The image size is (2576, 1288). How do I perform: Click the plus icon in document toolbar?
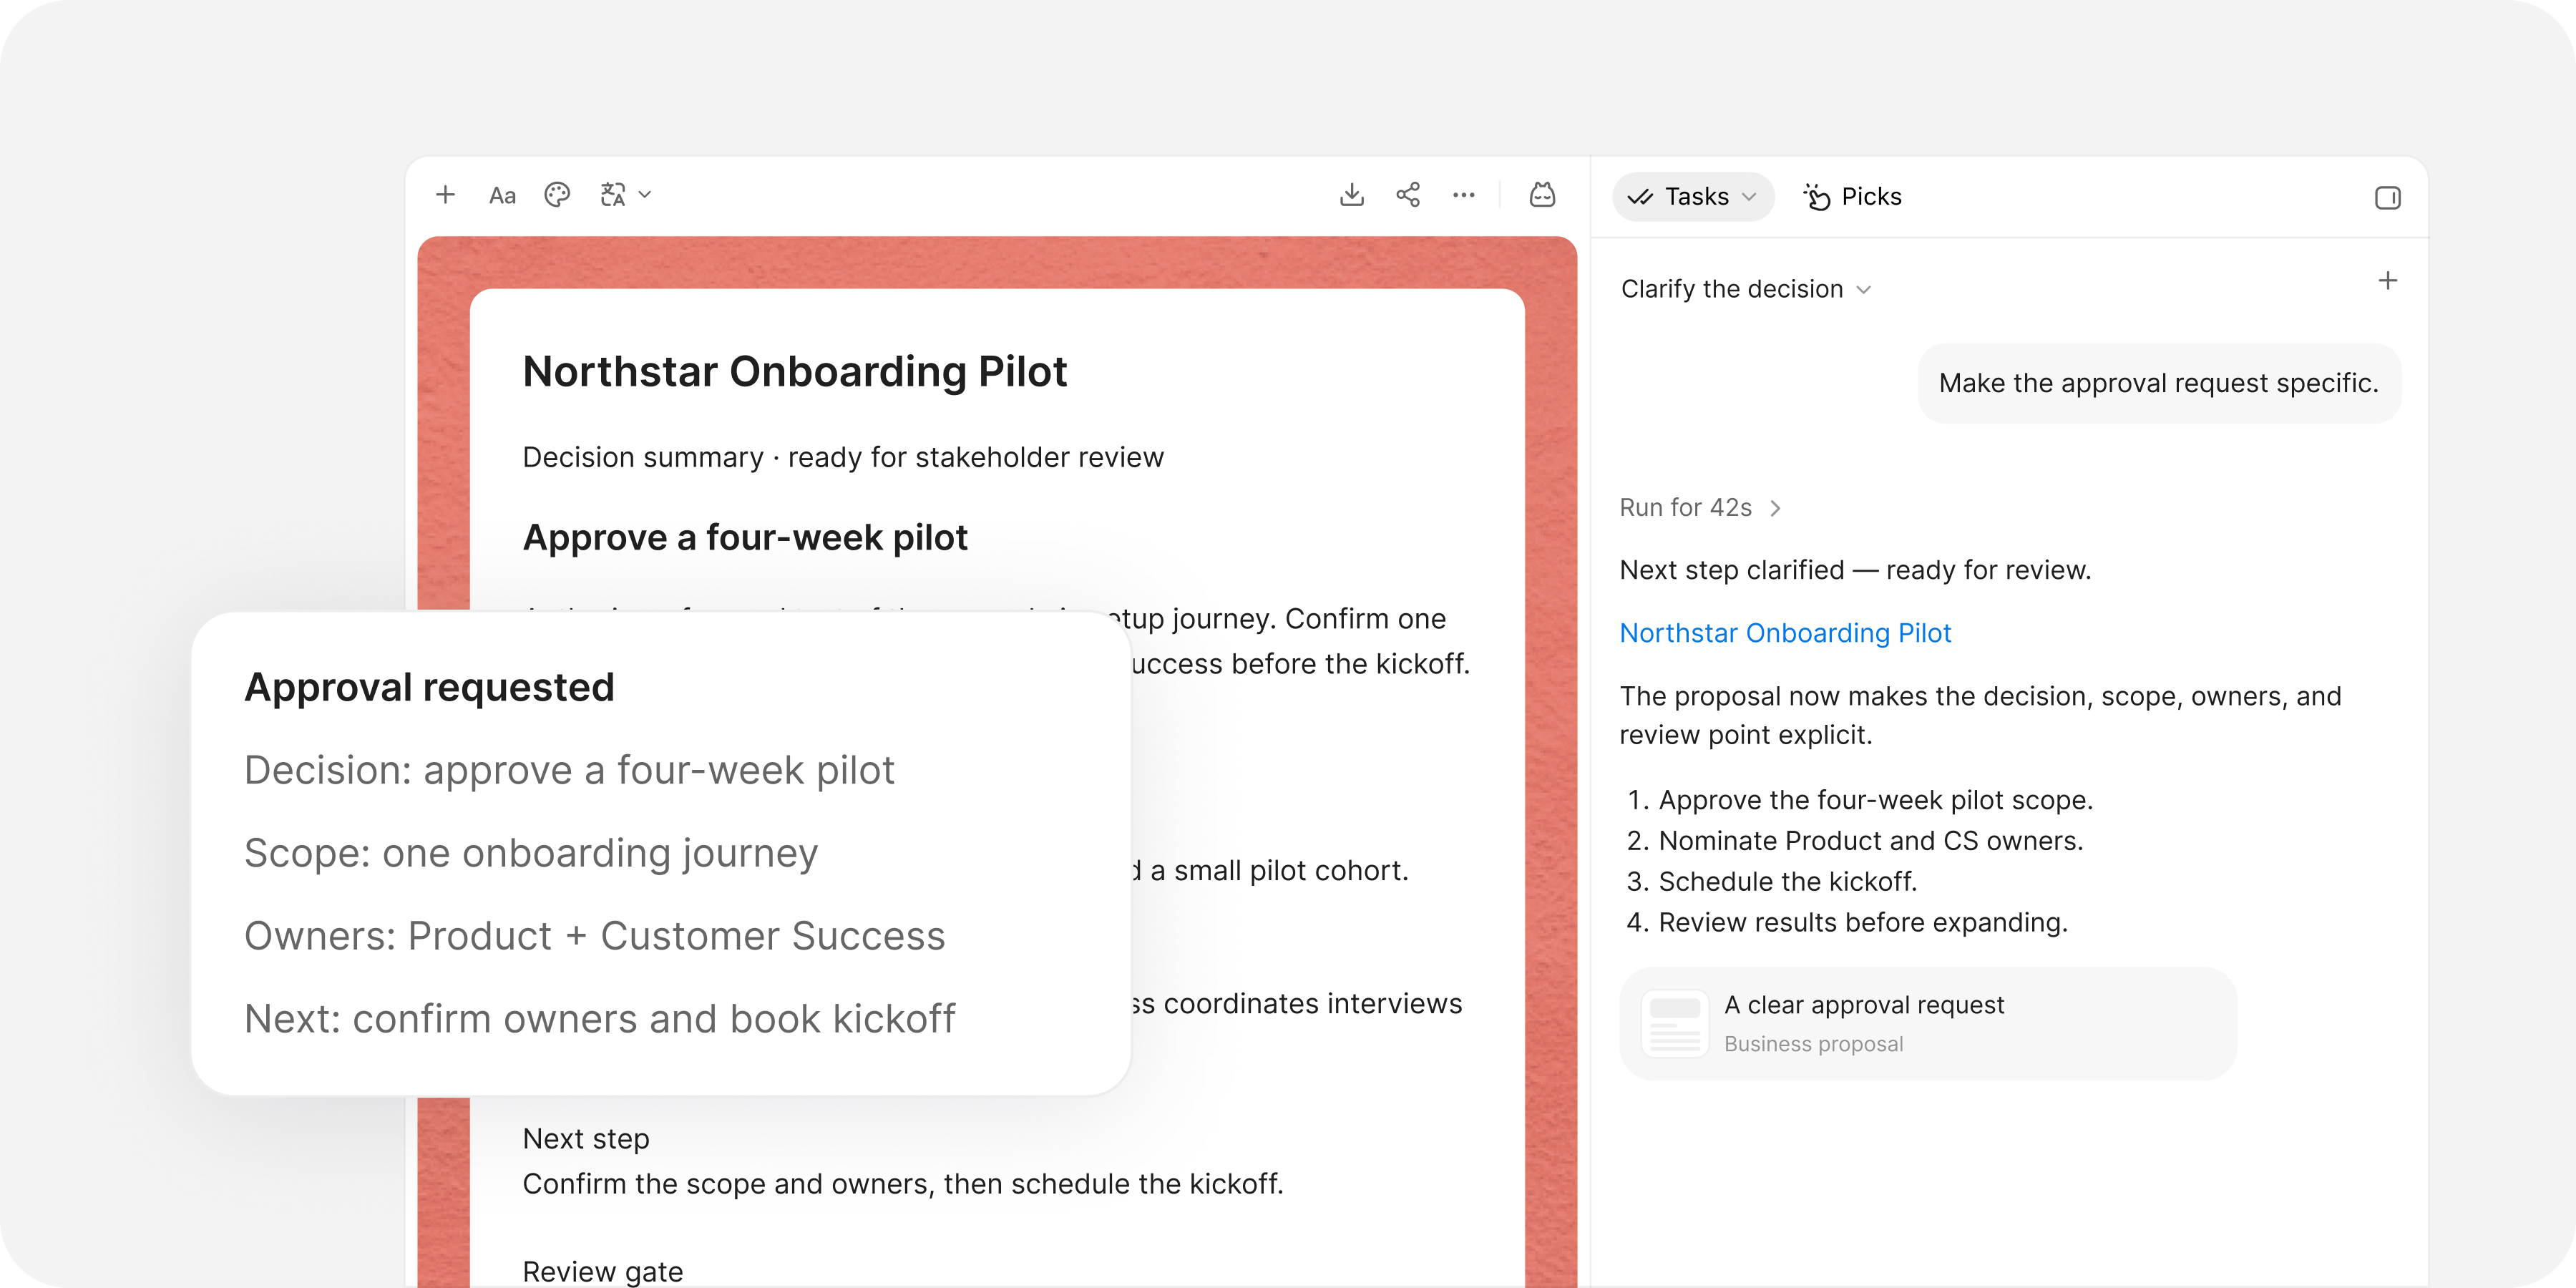445,195
